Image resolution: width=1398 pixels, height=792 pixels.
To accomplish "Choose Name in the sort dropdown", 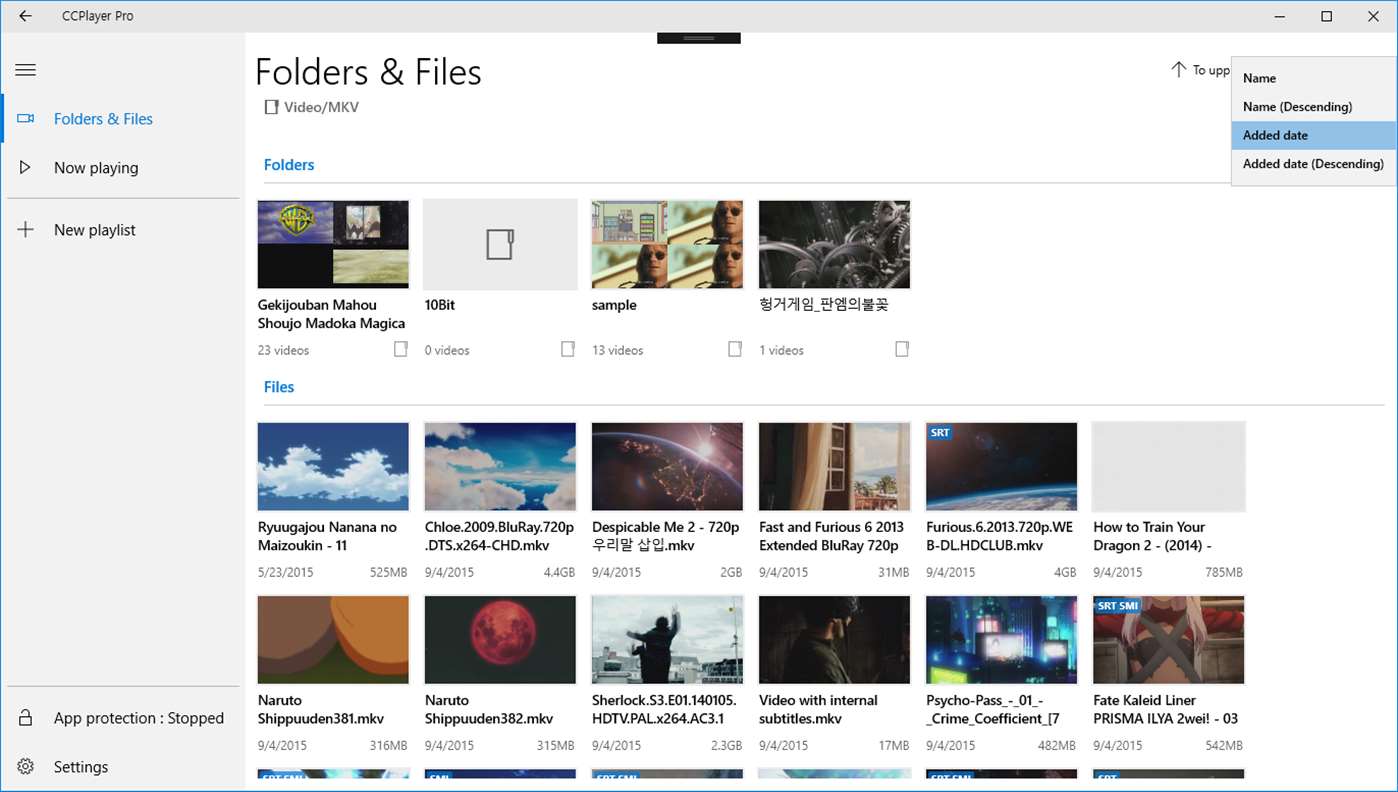I will (x=1259, y=77).
